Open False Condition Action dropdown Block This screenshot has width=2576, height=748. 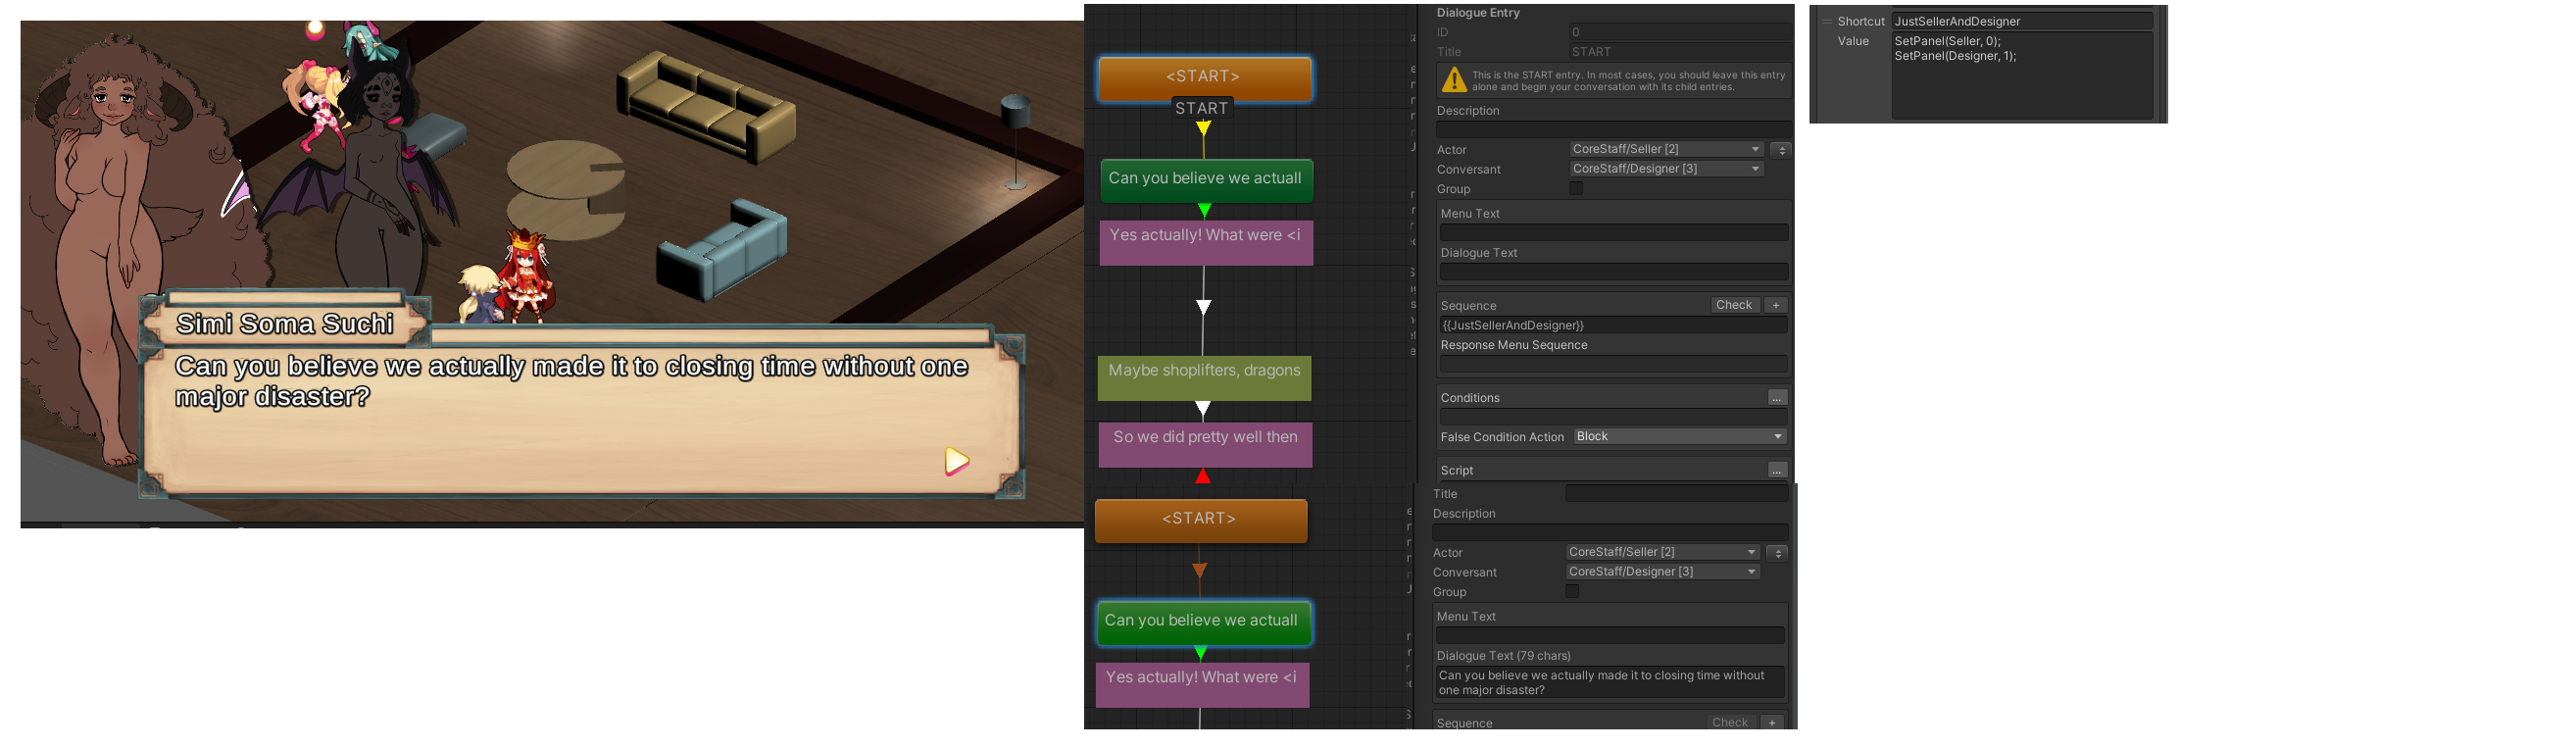(1679, 437)
